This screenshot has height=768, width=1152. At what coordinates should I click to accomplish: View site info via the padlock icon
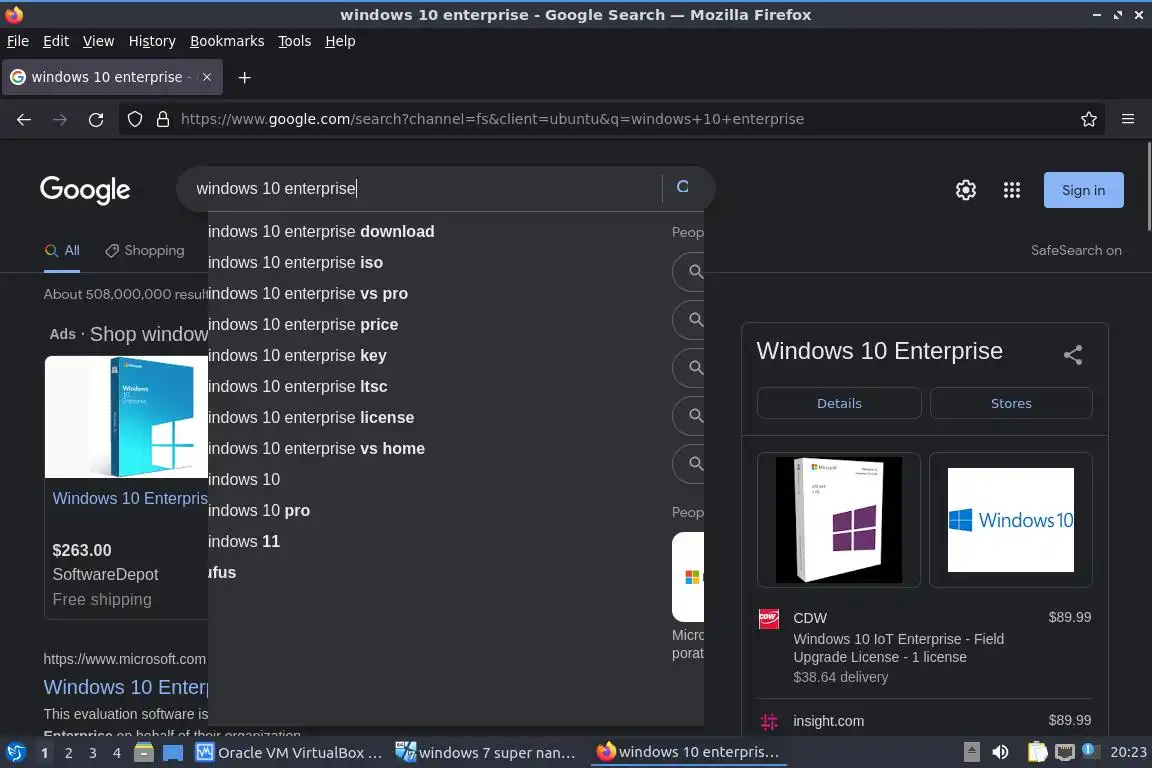163,119
